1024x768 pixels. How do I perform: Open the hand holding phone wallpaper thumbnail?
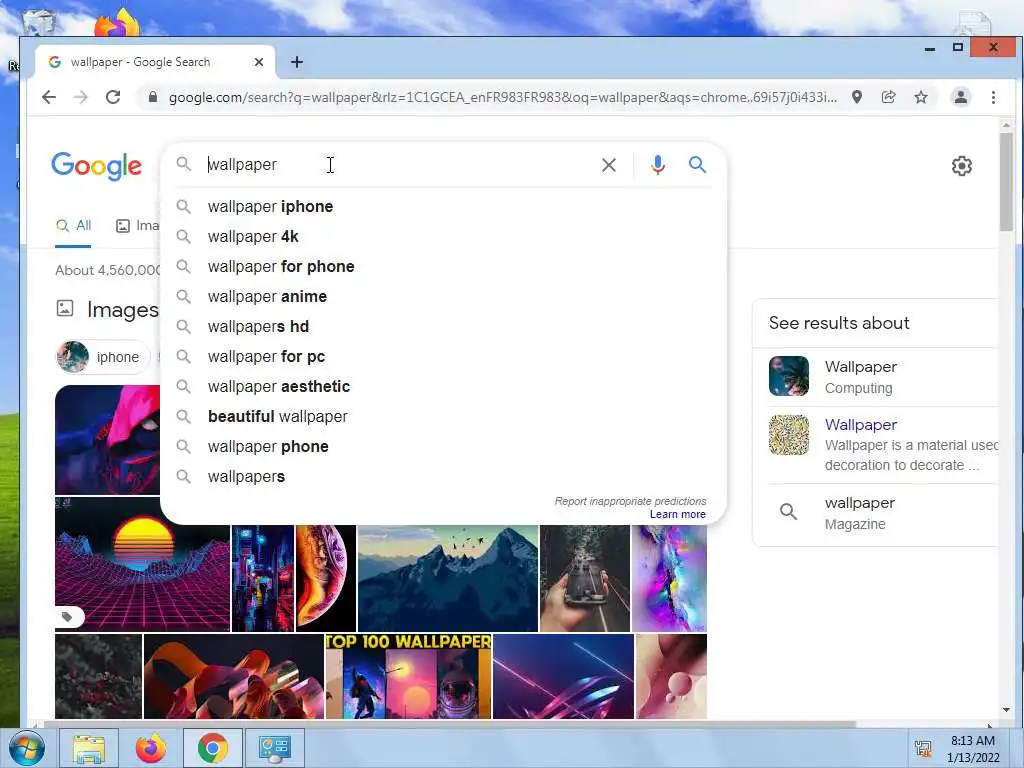click(584, 579)
